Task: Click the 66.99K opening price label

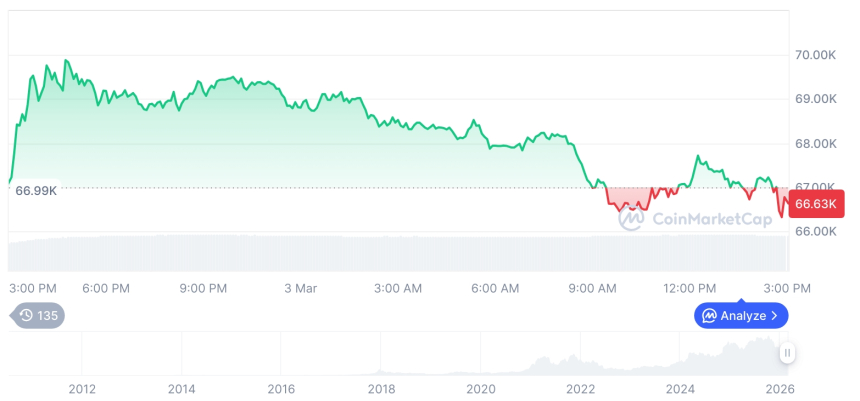Action: click(36, 191)
